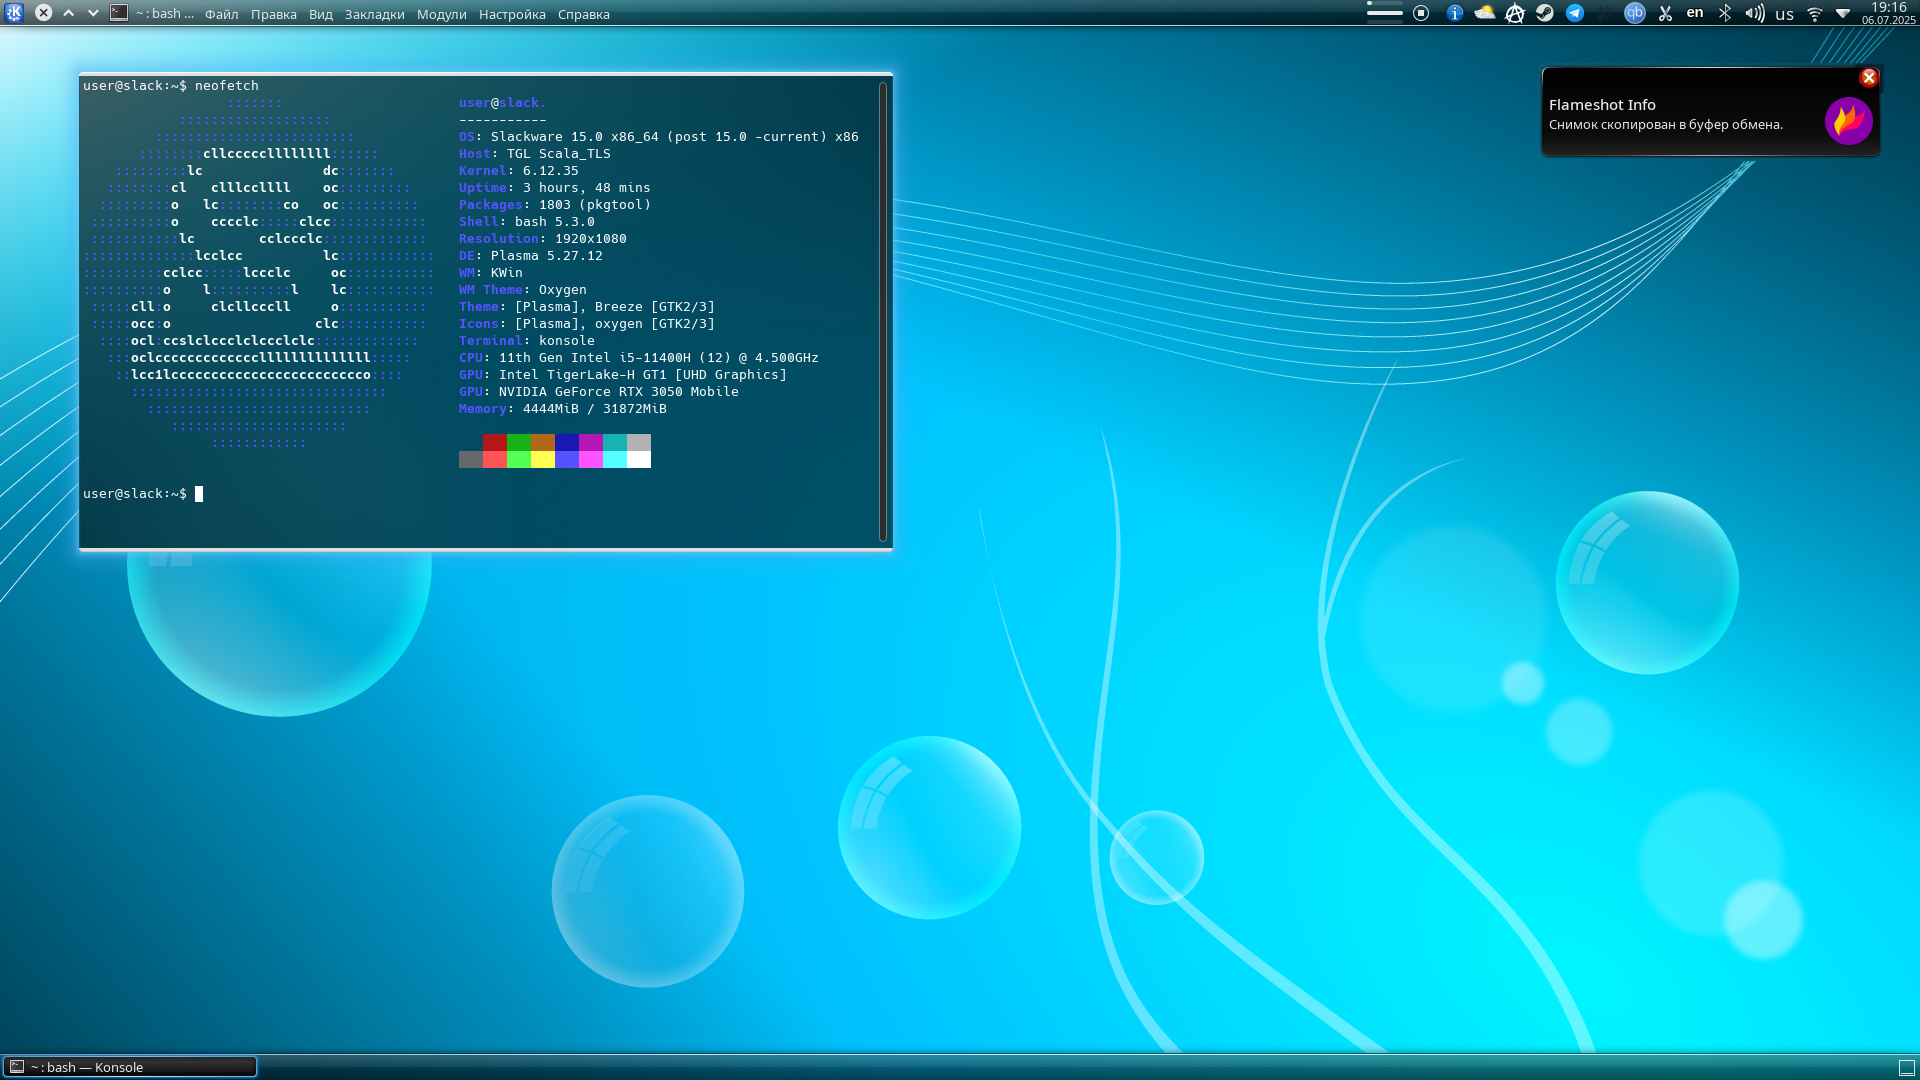1920x1080 pixels.
Task: Click the show-desktop icon in bottom panel
Action: click(x=1907, y=1067)
